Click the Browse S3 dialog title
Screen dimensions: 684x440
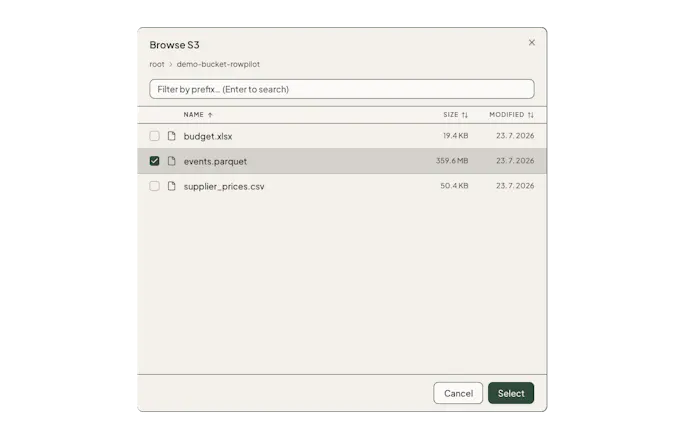[174, 45]
